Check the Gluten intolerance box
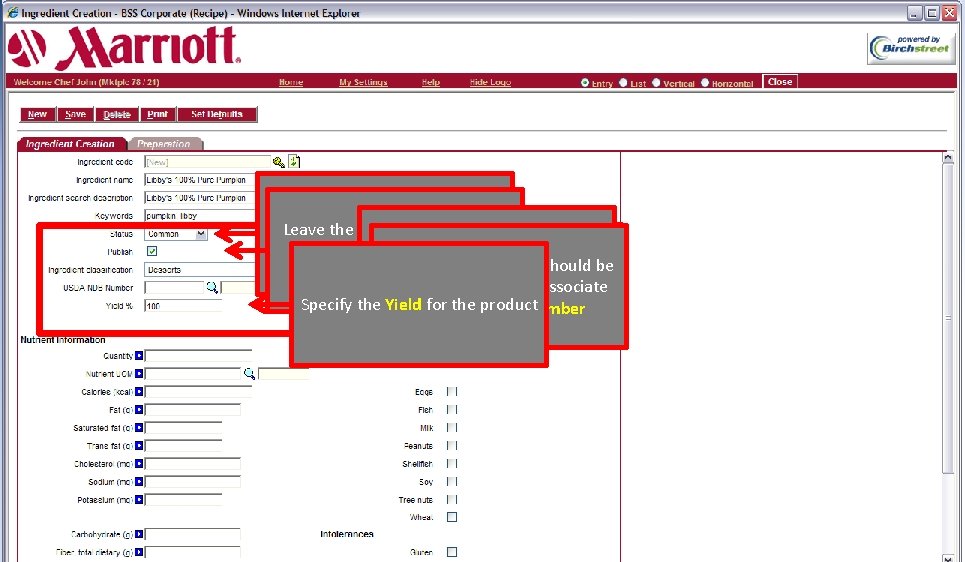 tap(452, 552)
